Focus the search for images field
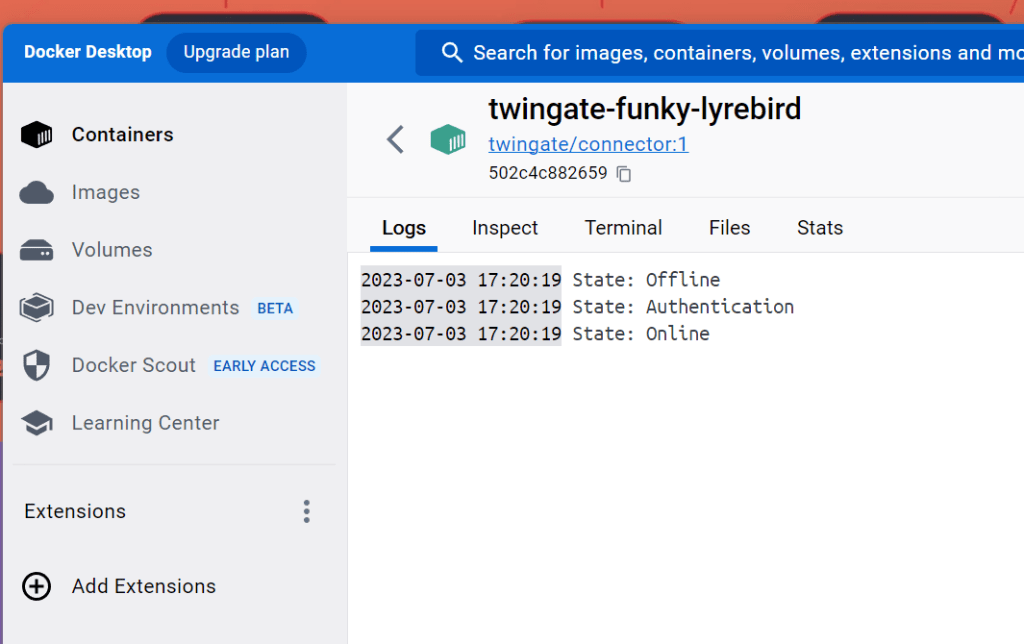 pyautogui.click(x=720, y=52)
